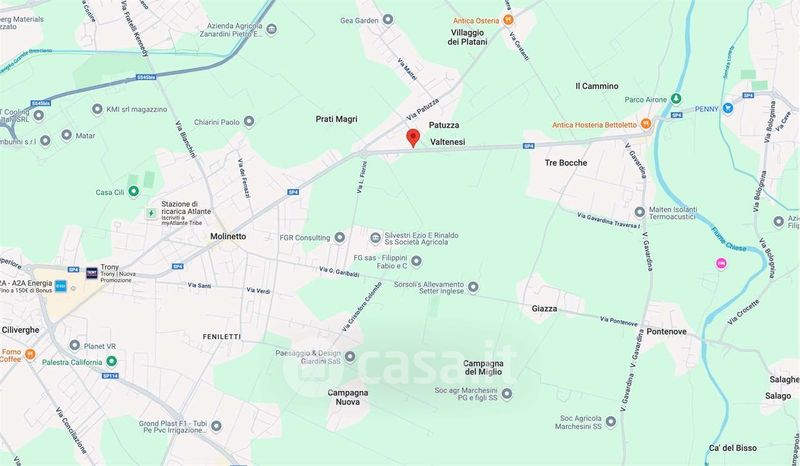Open the pink hotel marker near Fiume Chiese
Viewport: 800px width, 466px height.
[x=721, y=263]
